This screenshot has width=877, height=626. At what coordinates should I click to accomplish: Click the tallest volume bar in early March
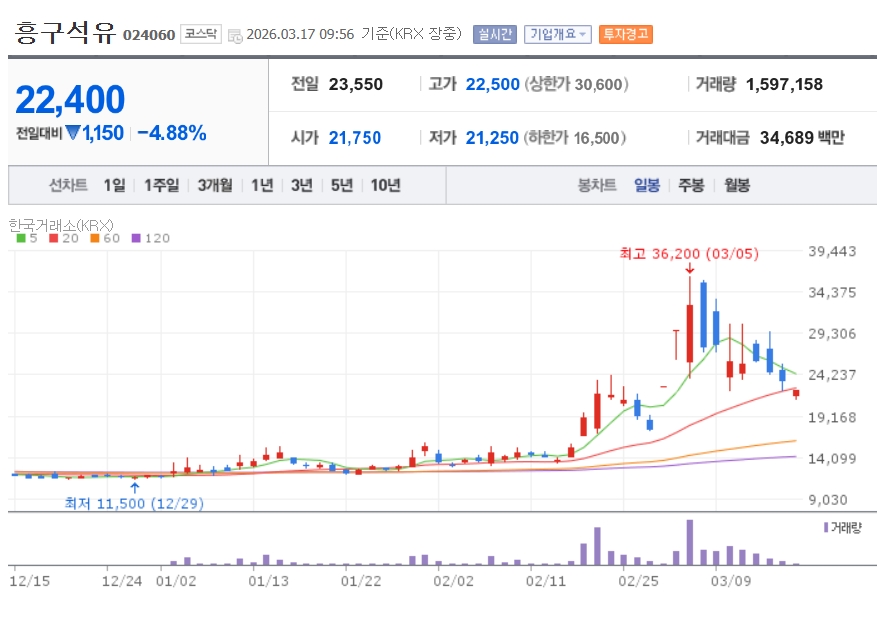coord(690,542)
